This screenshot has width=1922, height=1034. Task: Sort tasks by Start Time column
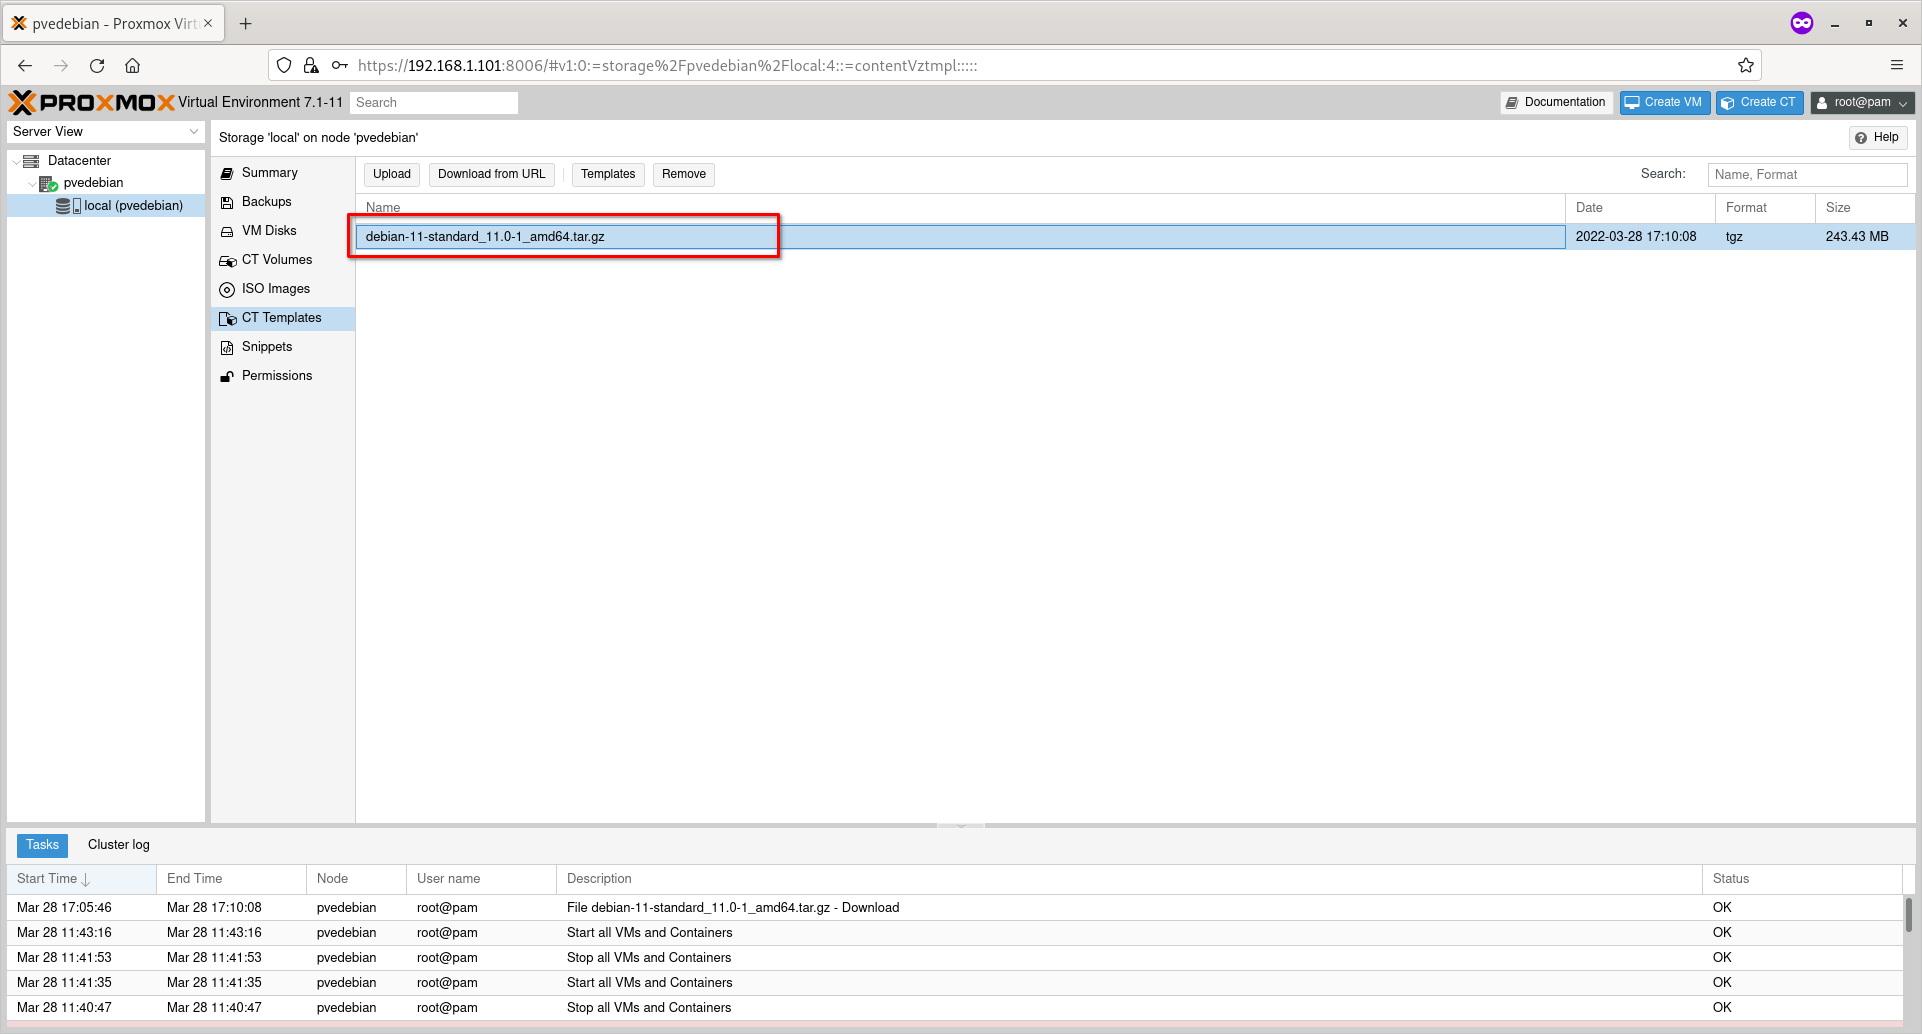click(81, 879)
